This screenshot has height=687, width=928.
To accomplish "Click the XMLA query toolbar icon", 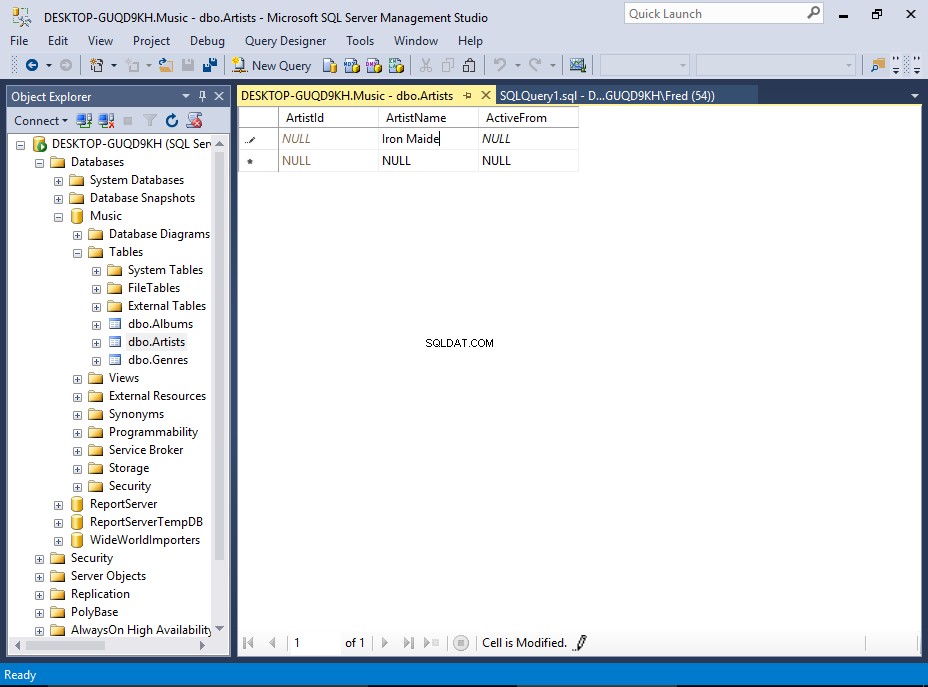I will click(396, 65).
